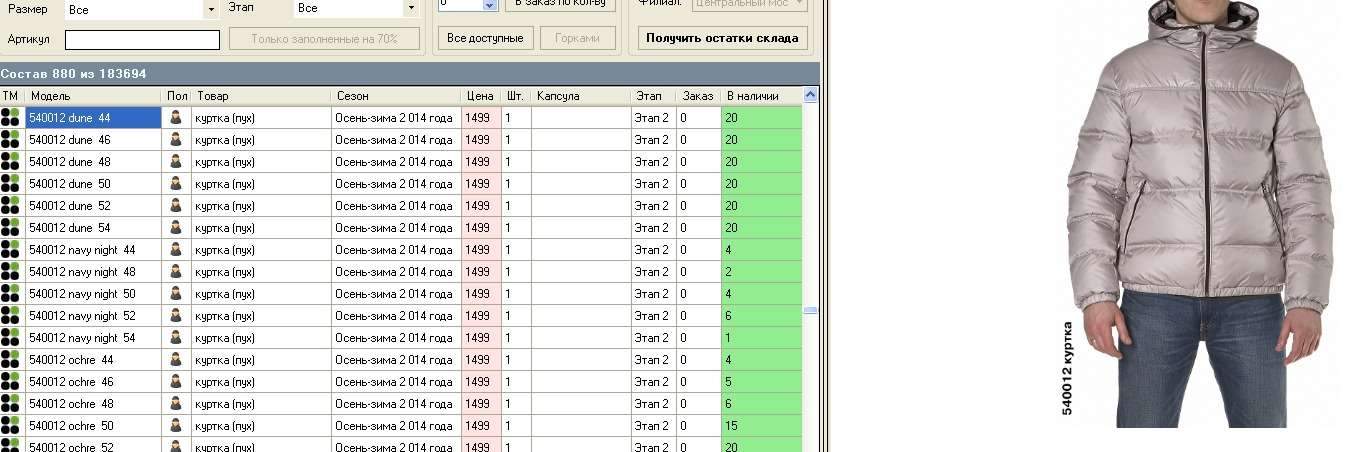
Task: Sort by the Модель column header
Action: click(x=93, y=96)
